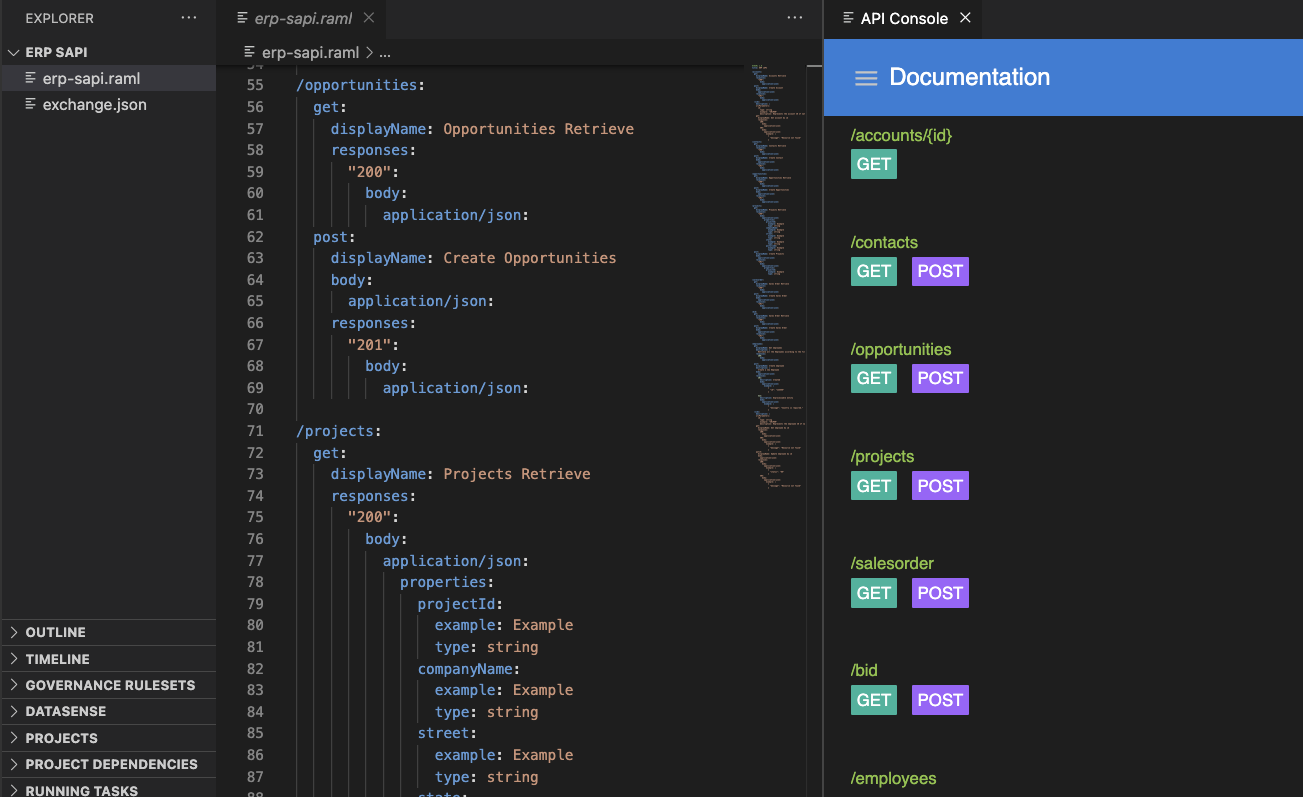Open the Documentation hamburger menu

(866, 77)
